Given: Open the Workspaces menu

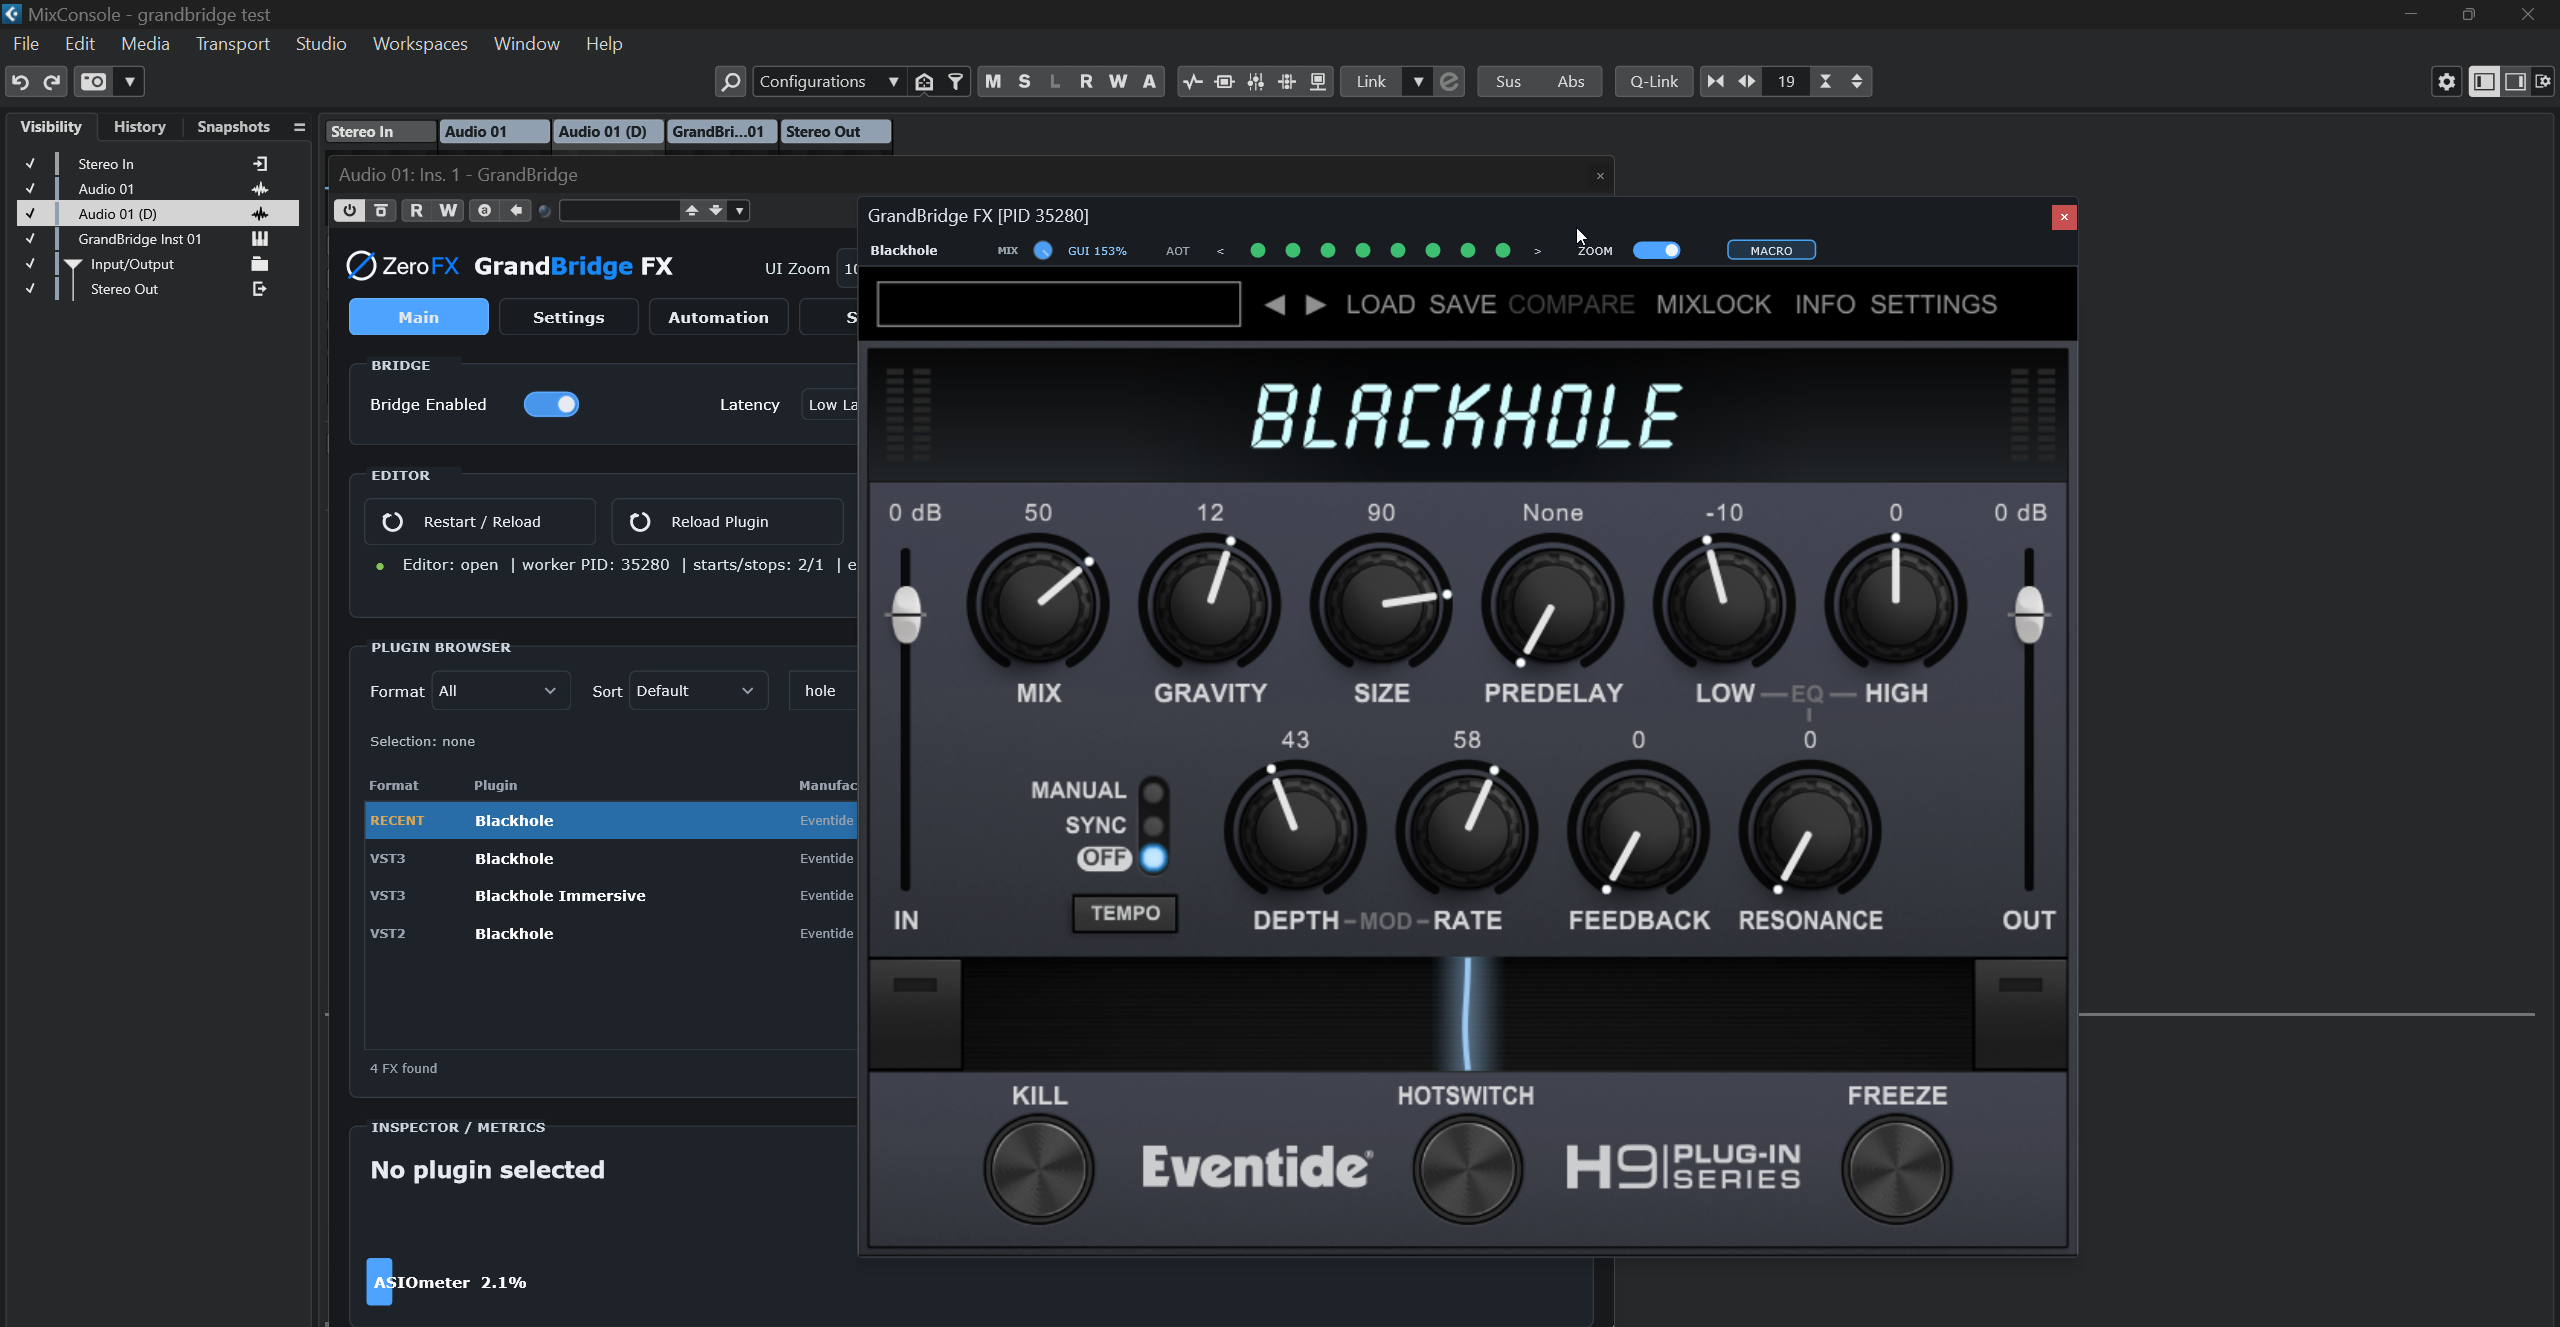Looking at the screenshot, I should (x=420, y=44).
